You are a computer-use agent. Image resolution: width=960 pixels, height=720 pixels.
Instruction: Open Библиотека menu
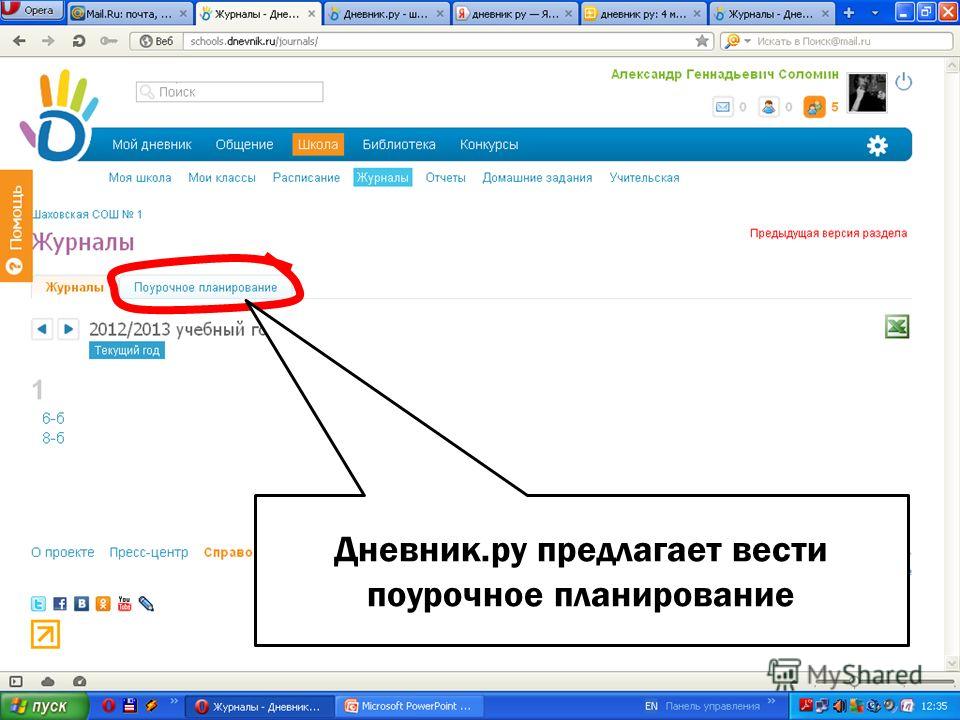[x=399, y=145]
